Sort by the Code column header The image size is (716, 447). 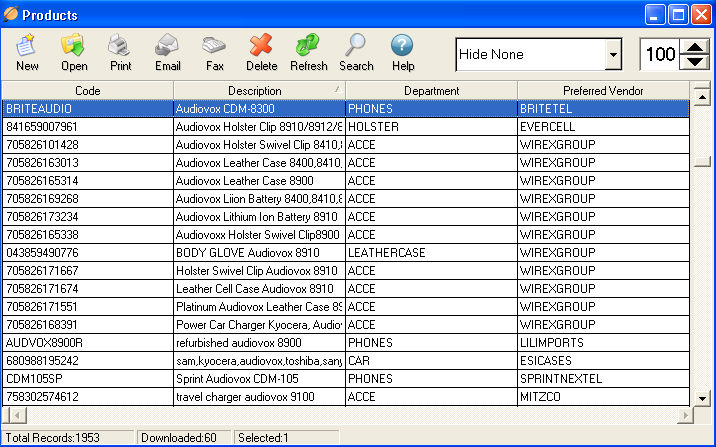88,90
